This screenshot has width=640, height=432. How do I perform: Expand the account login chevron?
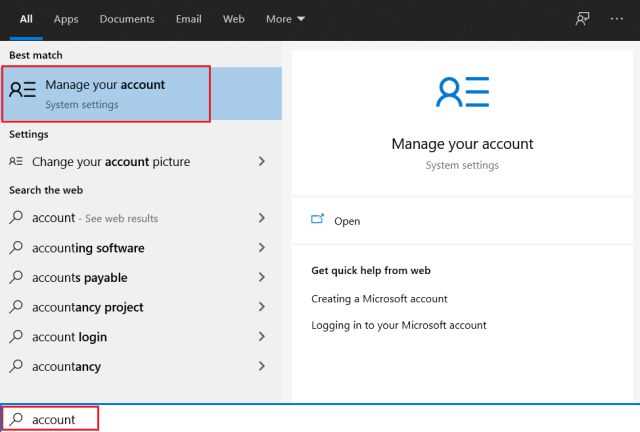(261, 336)
